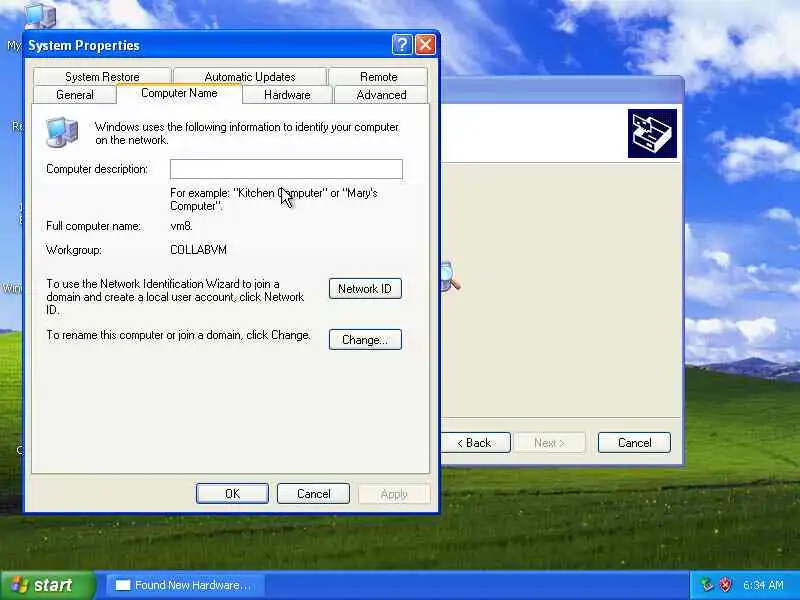Open the Start menu
800x600 pixels.
coord(47,585)
